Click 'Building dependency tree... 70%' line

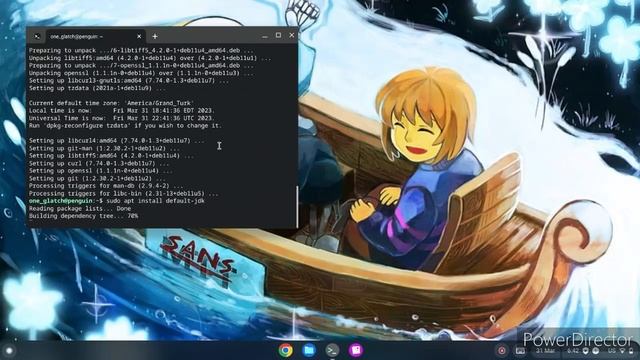click(x=84, y=216)
